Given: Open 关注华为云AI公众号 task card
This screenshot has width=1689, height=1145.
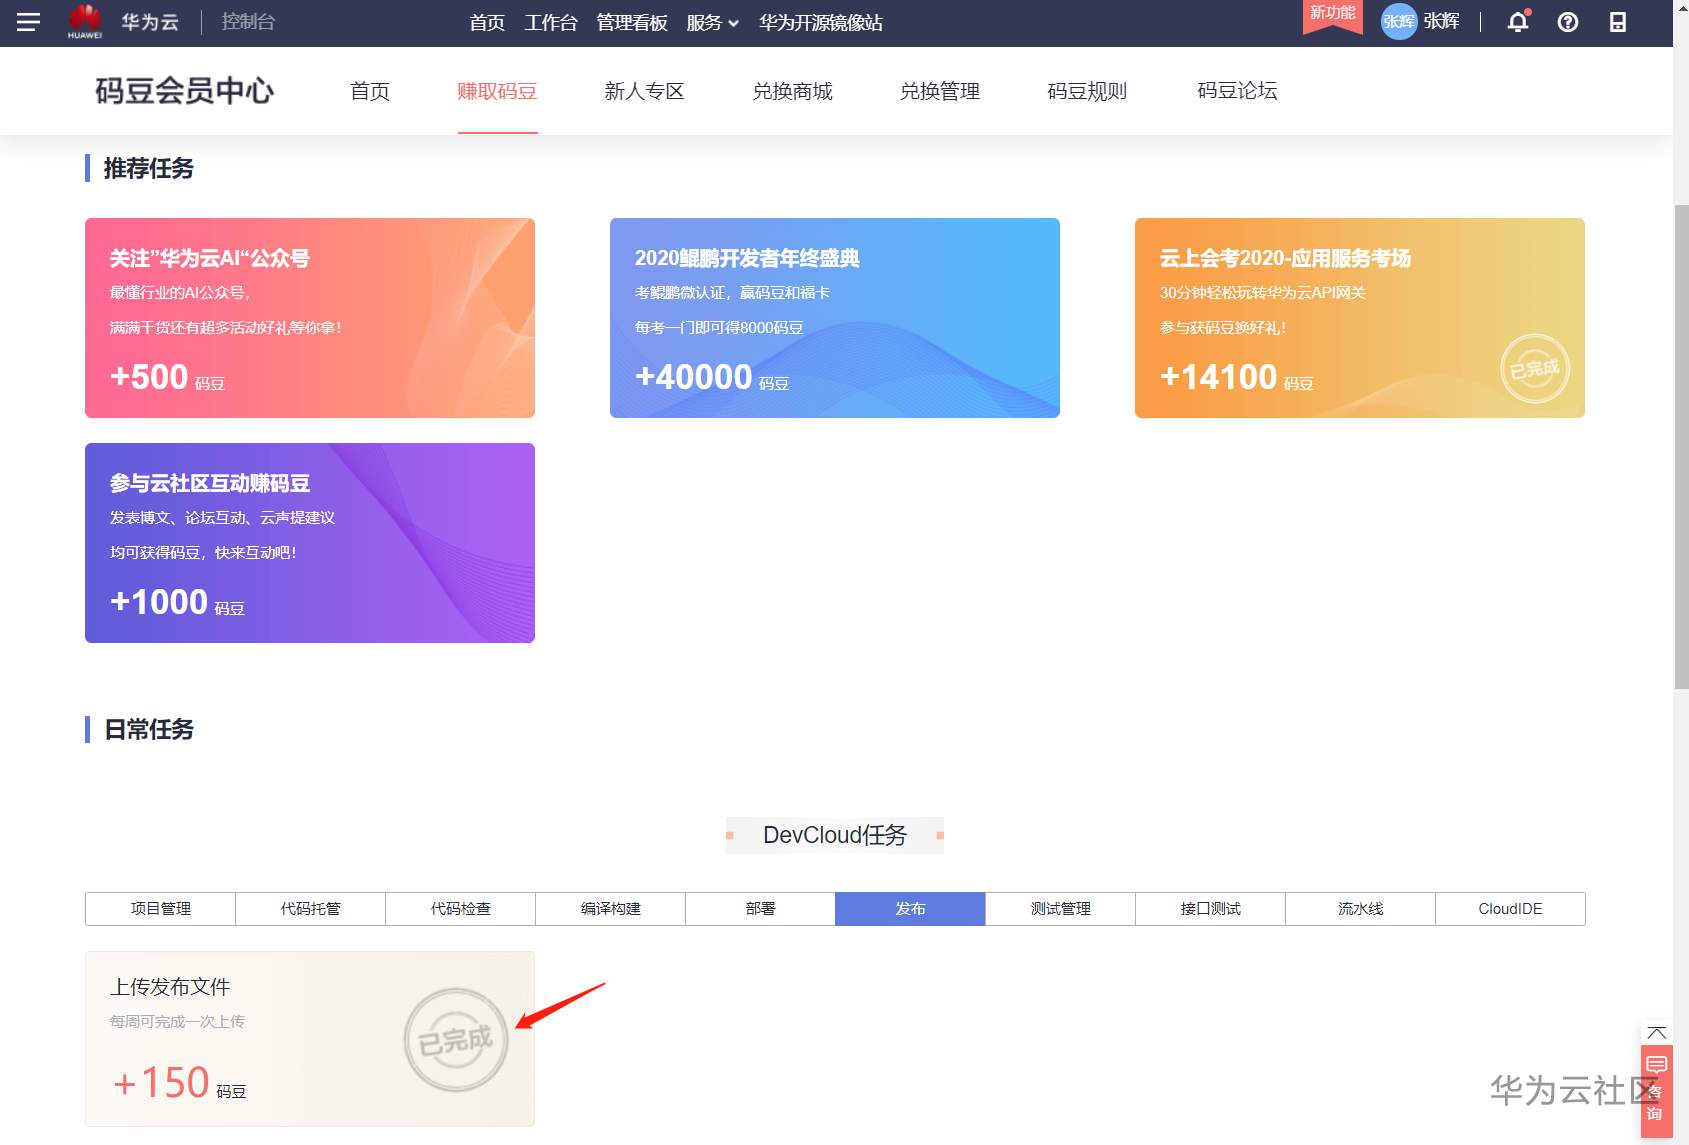Looking at the screenshot, I should coord(310,318).
